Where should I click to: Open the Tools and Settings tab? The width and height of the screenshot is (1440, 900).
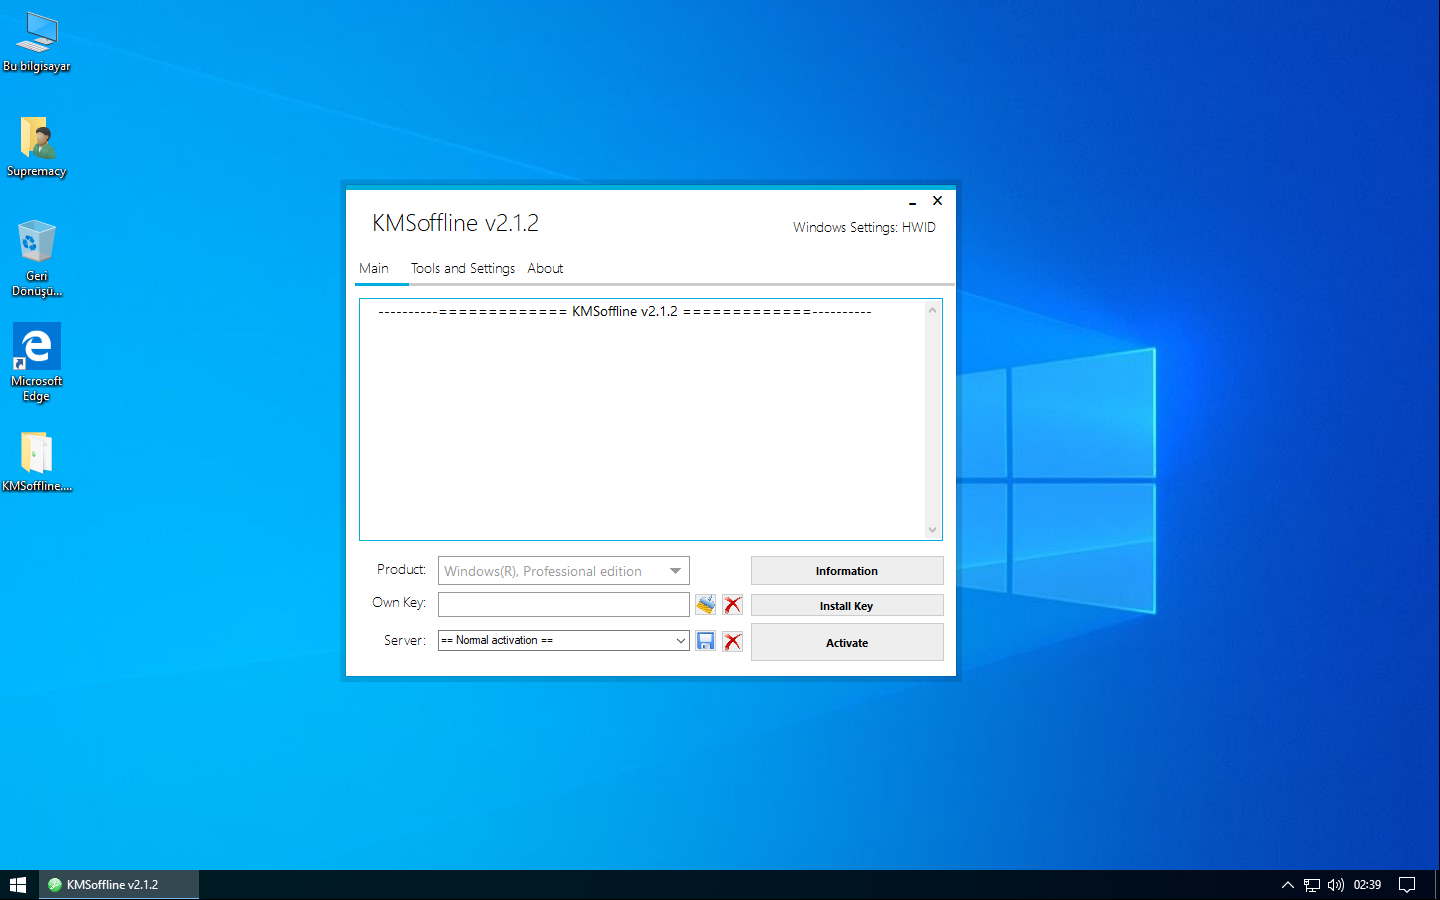(x=463, y=268)
